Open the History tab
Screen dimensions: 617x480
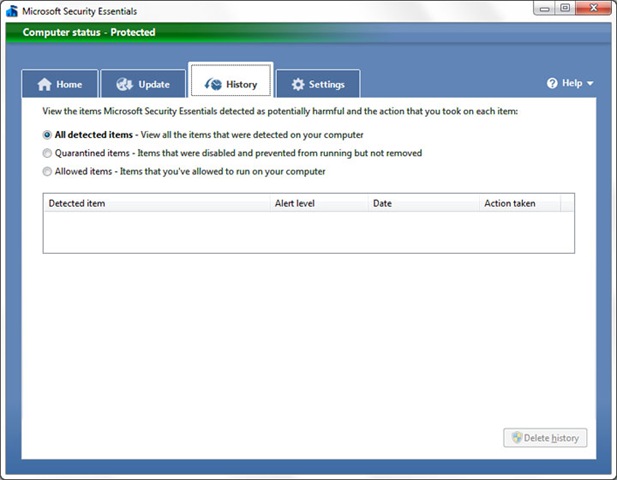(231, 80)
